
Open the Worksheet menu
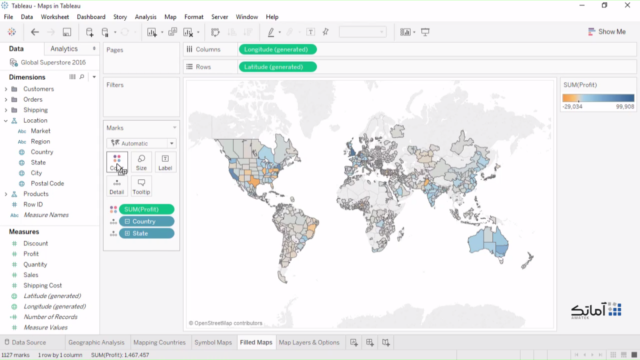55,17
